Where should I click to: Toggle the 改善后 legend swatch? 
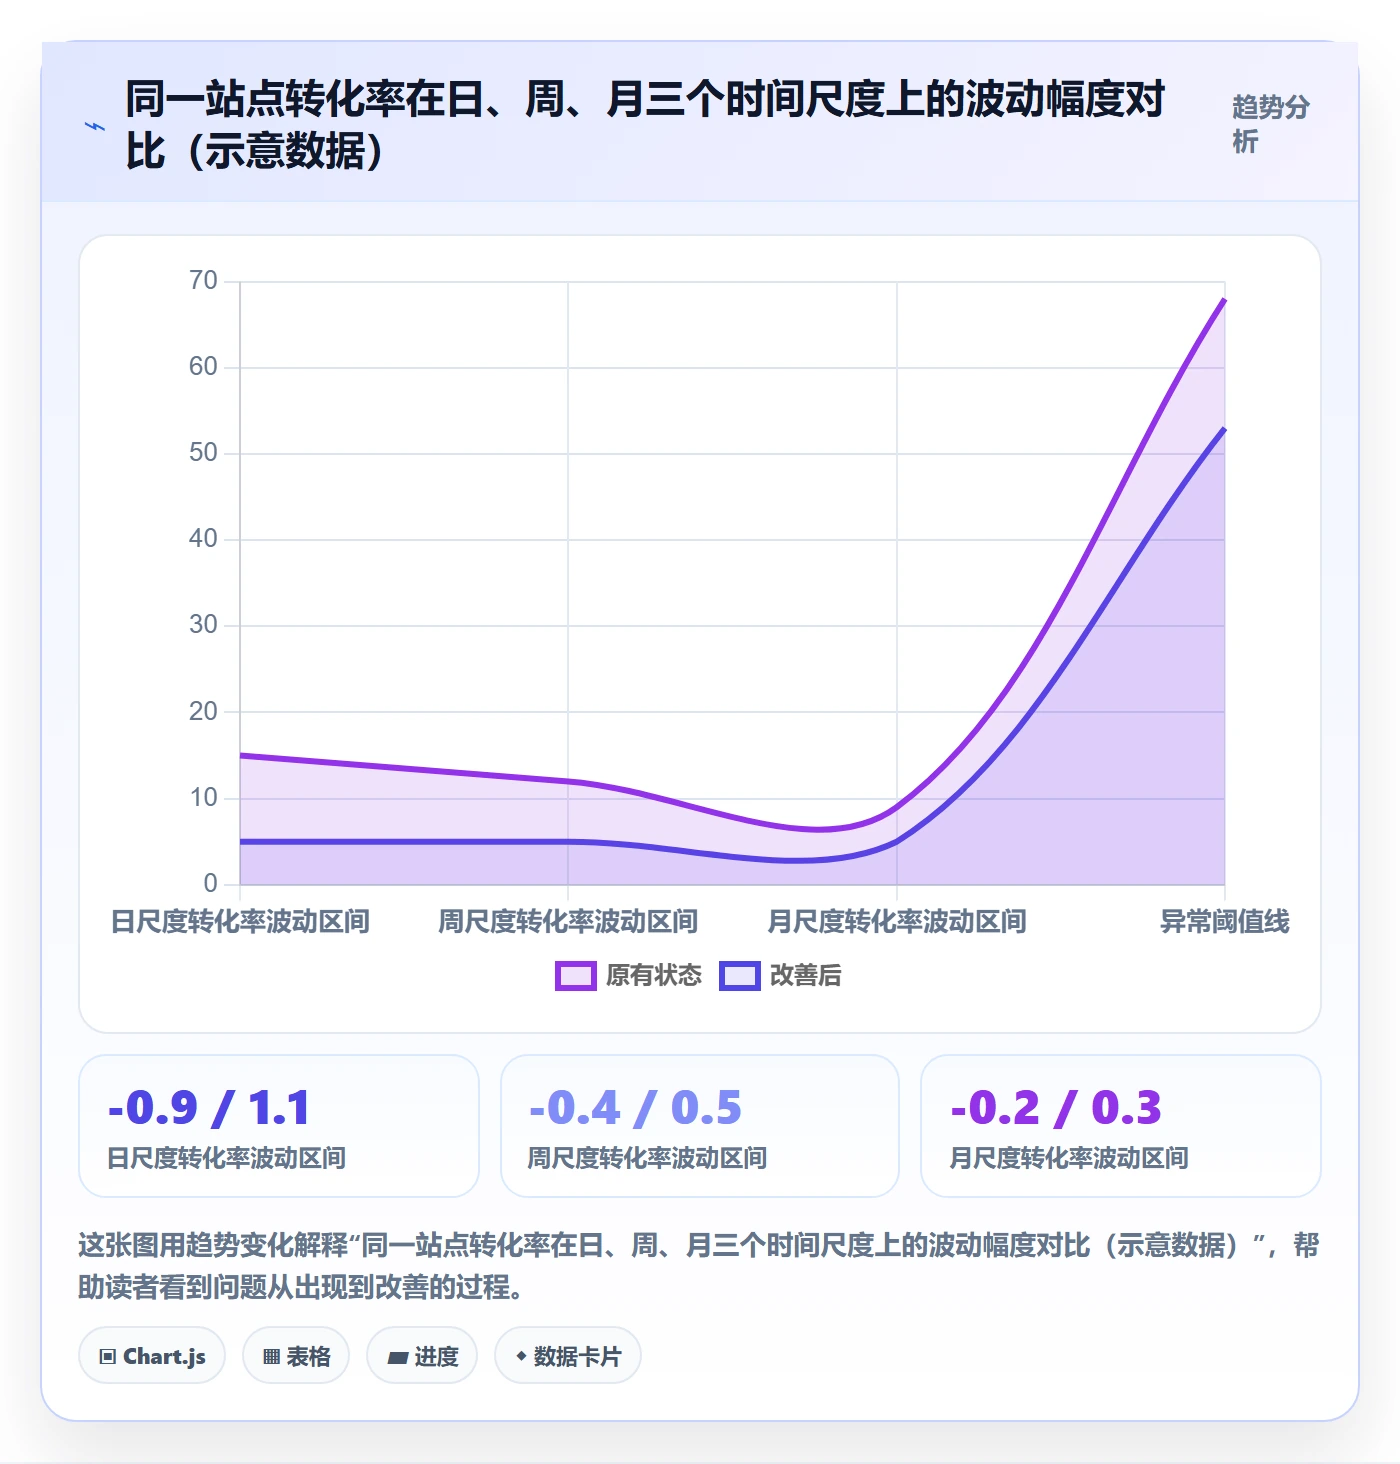click(x=739, y=976)
